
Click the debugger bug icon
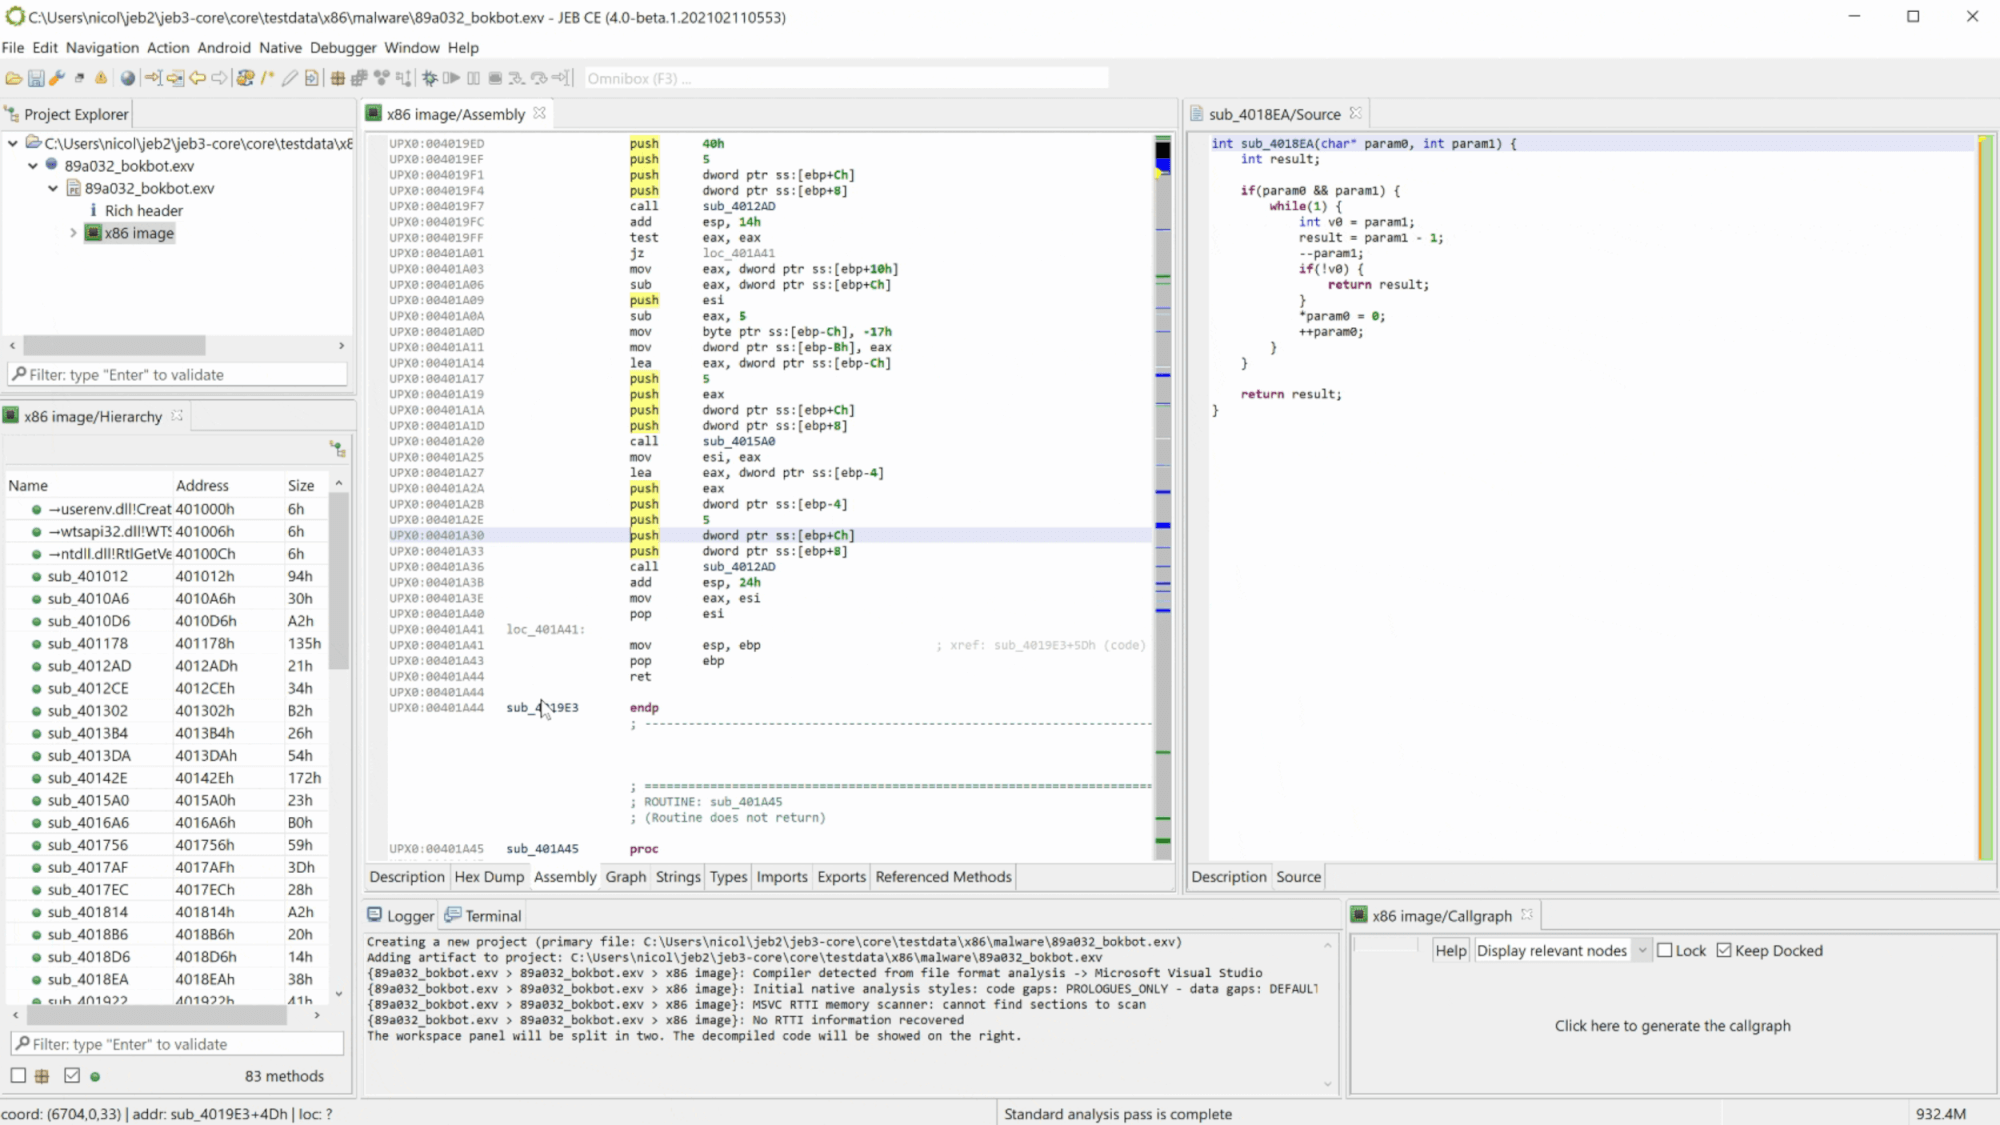click(x=430, y=78)
